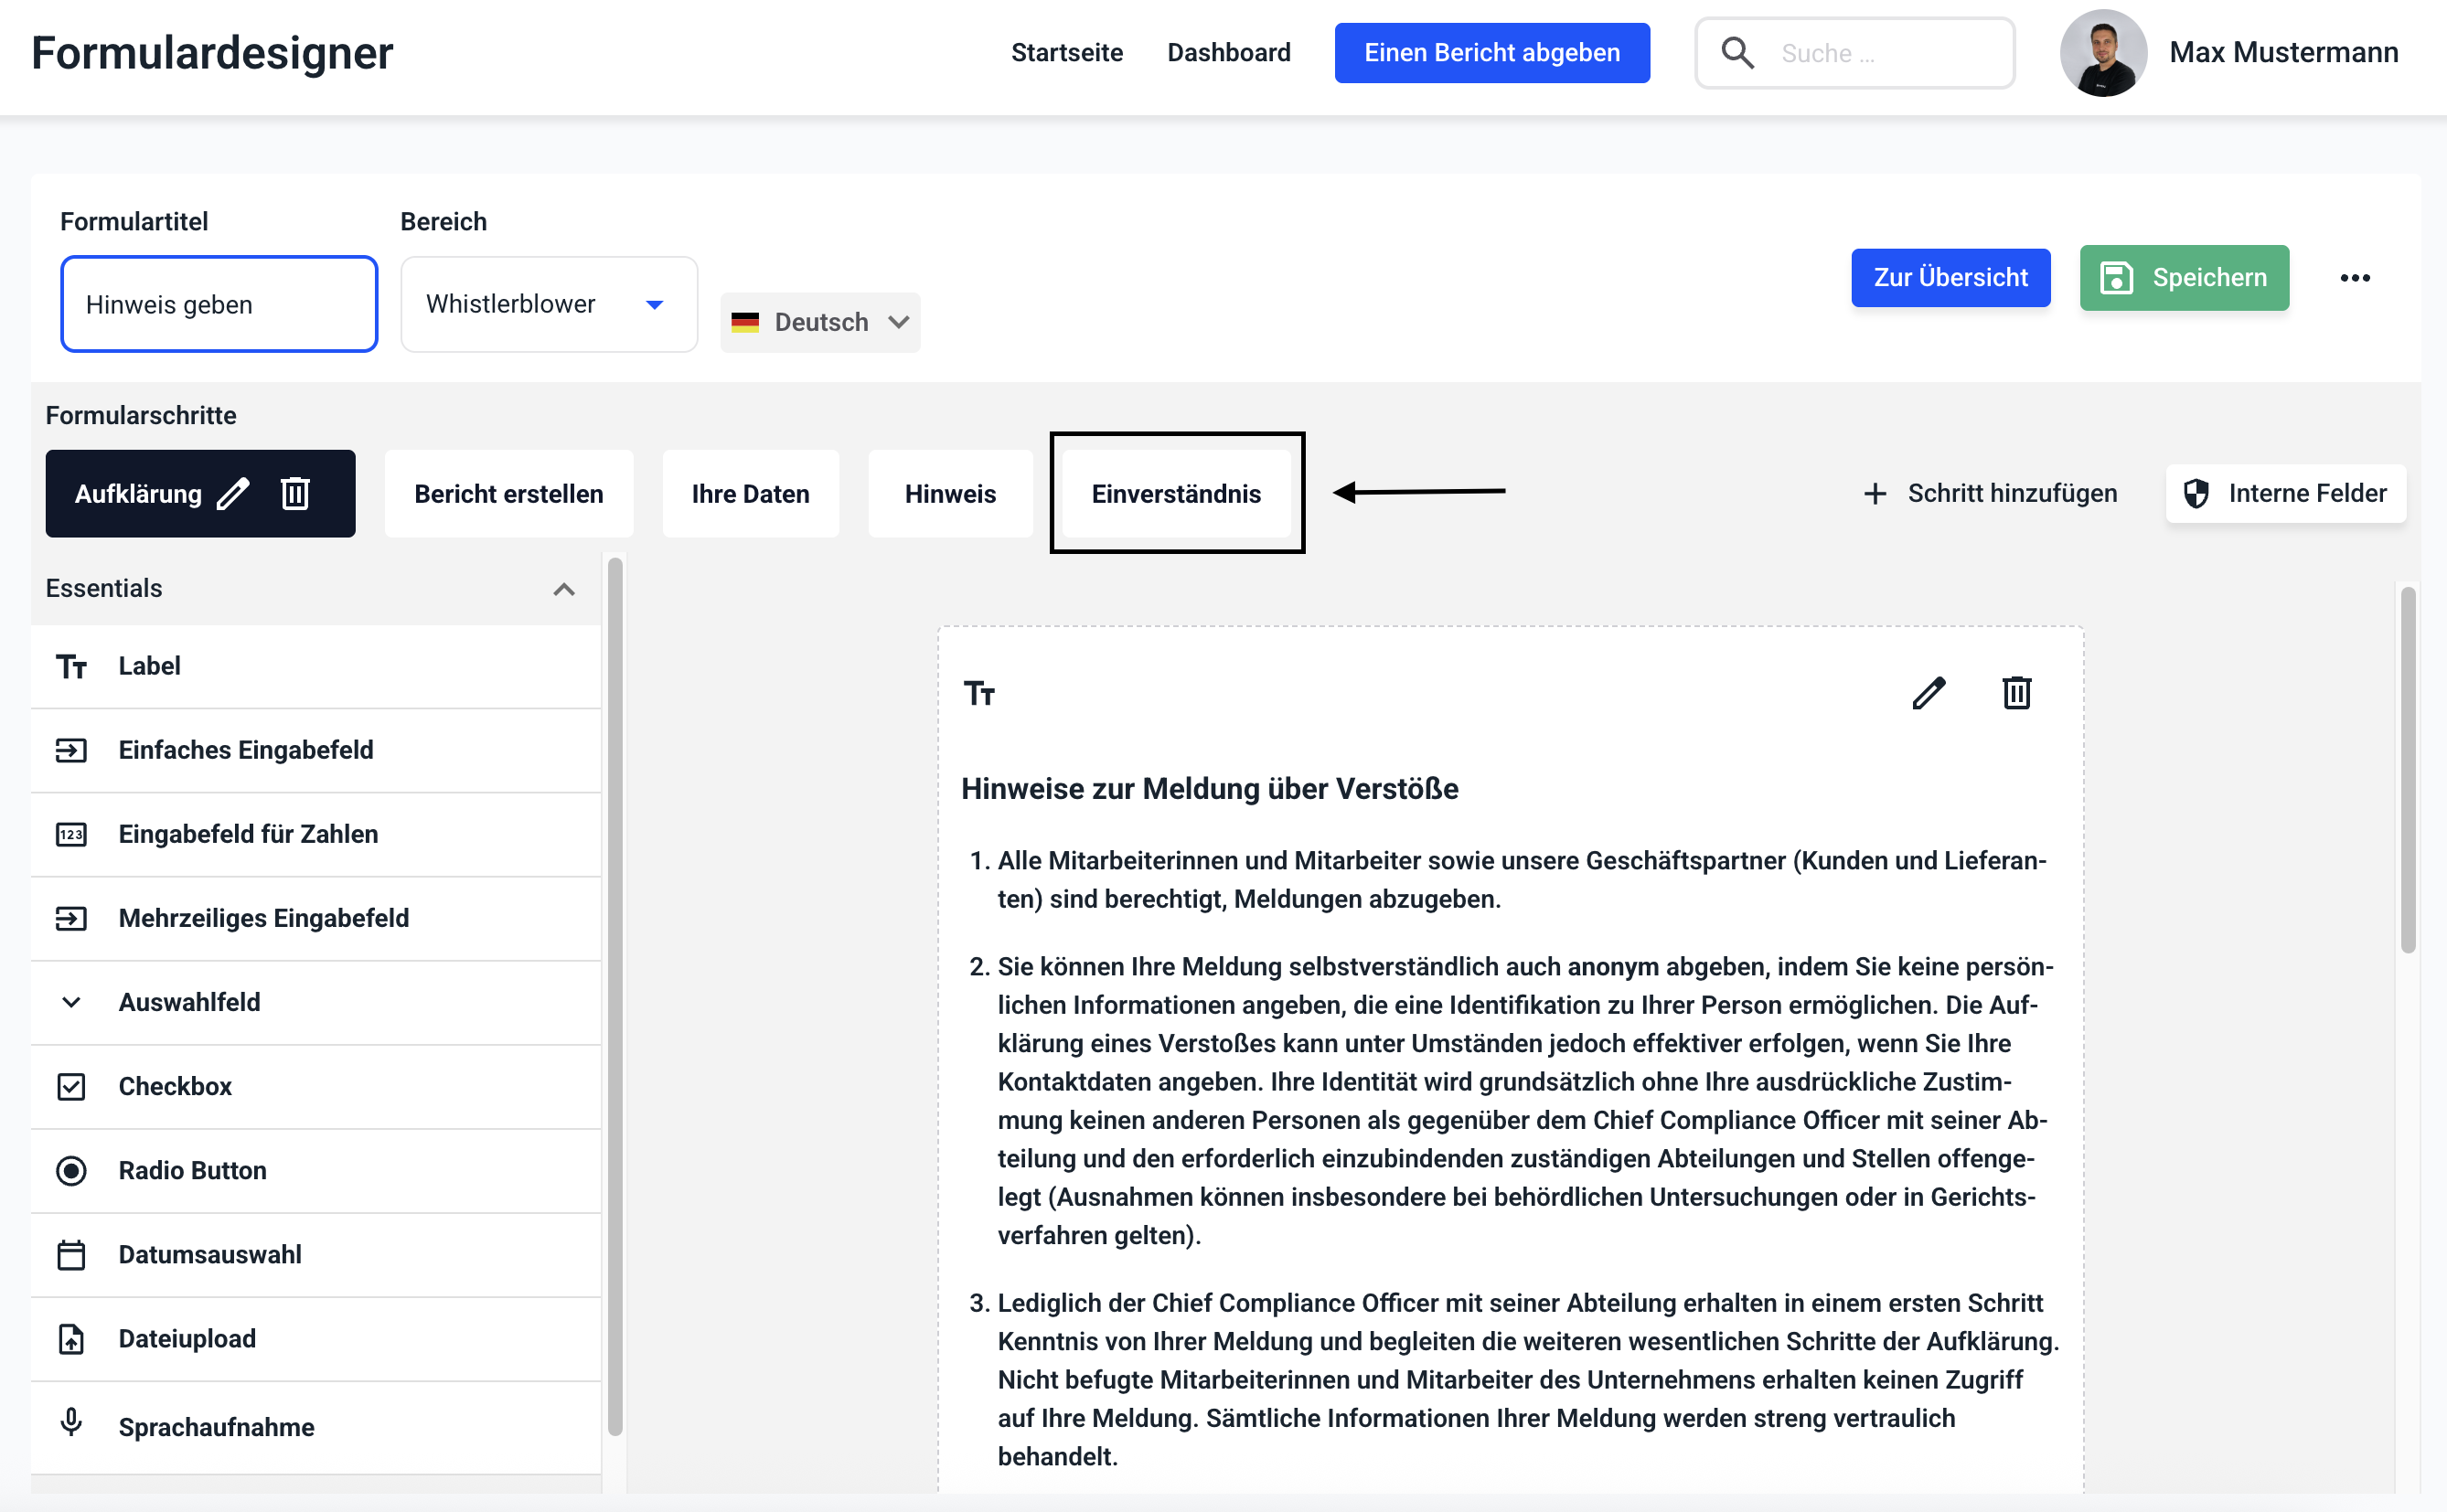The image size is (2447, 1512).
Task: Collapse the Essentials section
Action: click(x=564, y=589)
